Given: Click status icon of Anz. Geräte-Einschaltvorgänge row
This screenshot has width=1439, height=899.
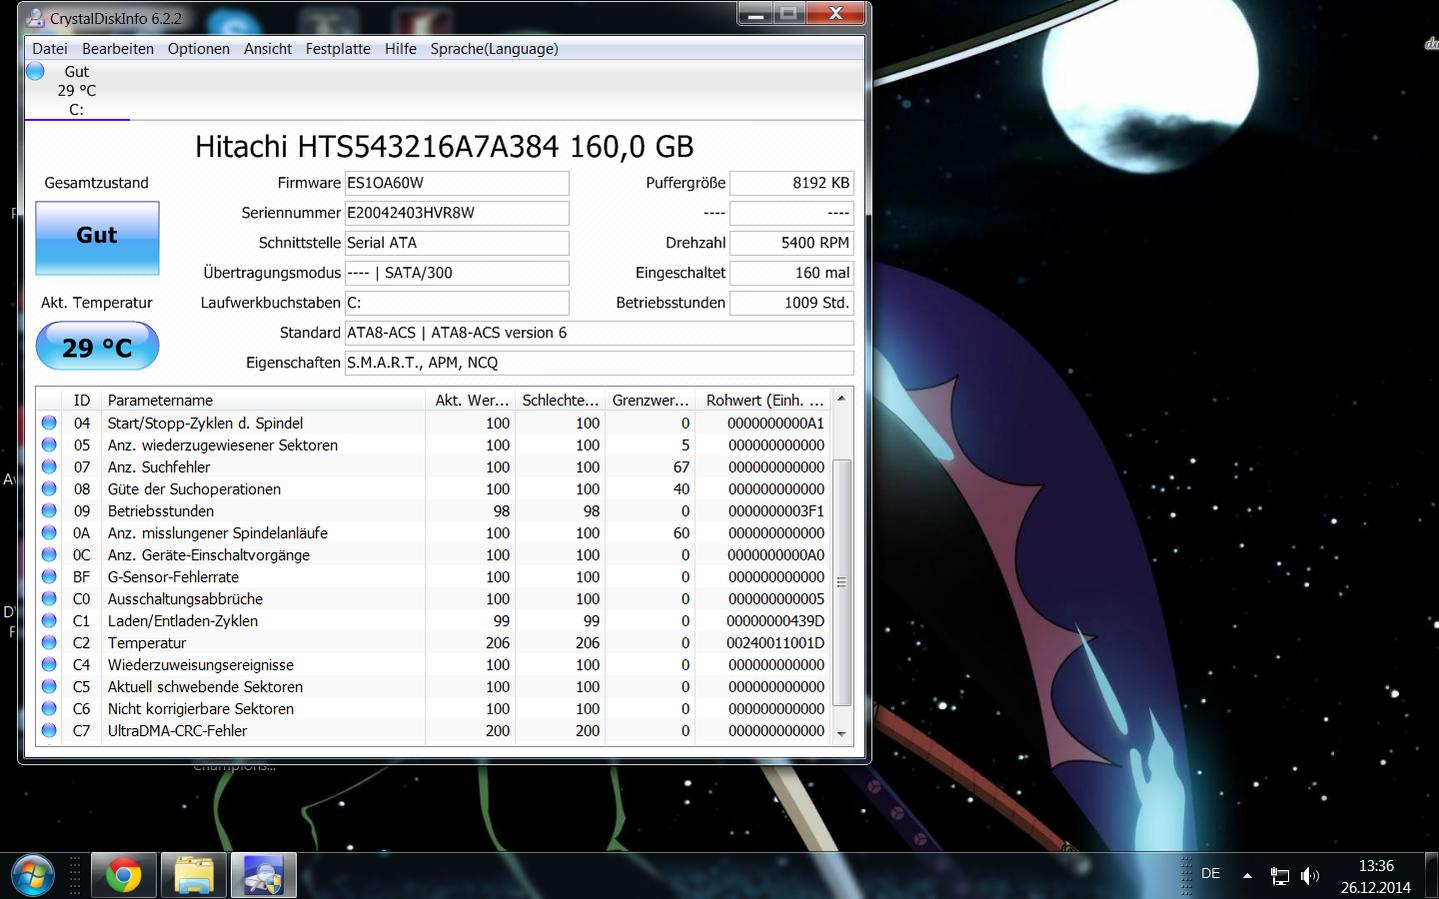Looking at the screenshot, I should [x=49, y=555].
